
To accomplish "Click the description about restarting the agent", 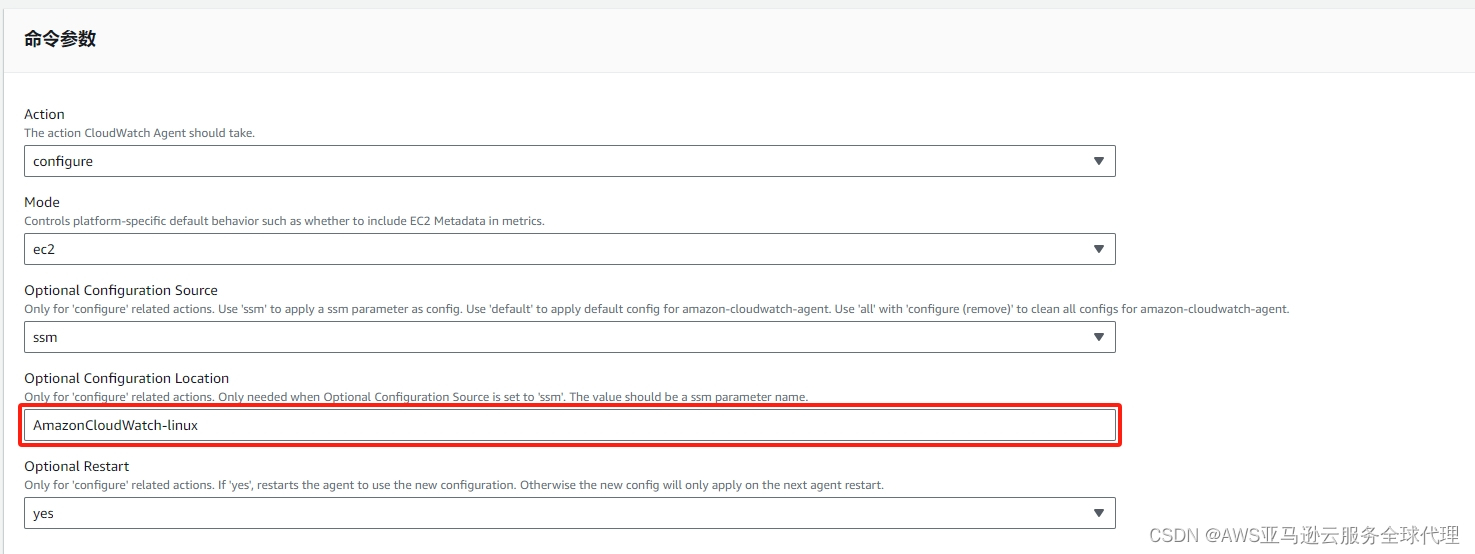I will (x=454, y=485).
